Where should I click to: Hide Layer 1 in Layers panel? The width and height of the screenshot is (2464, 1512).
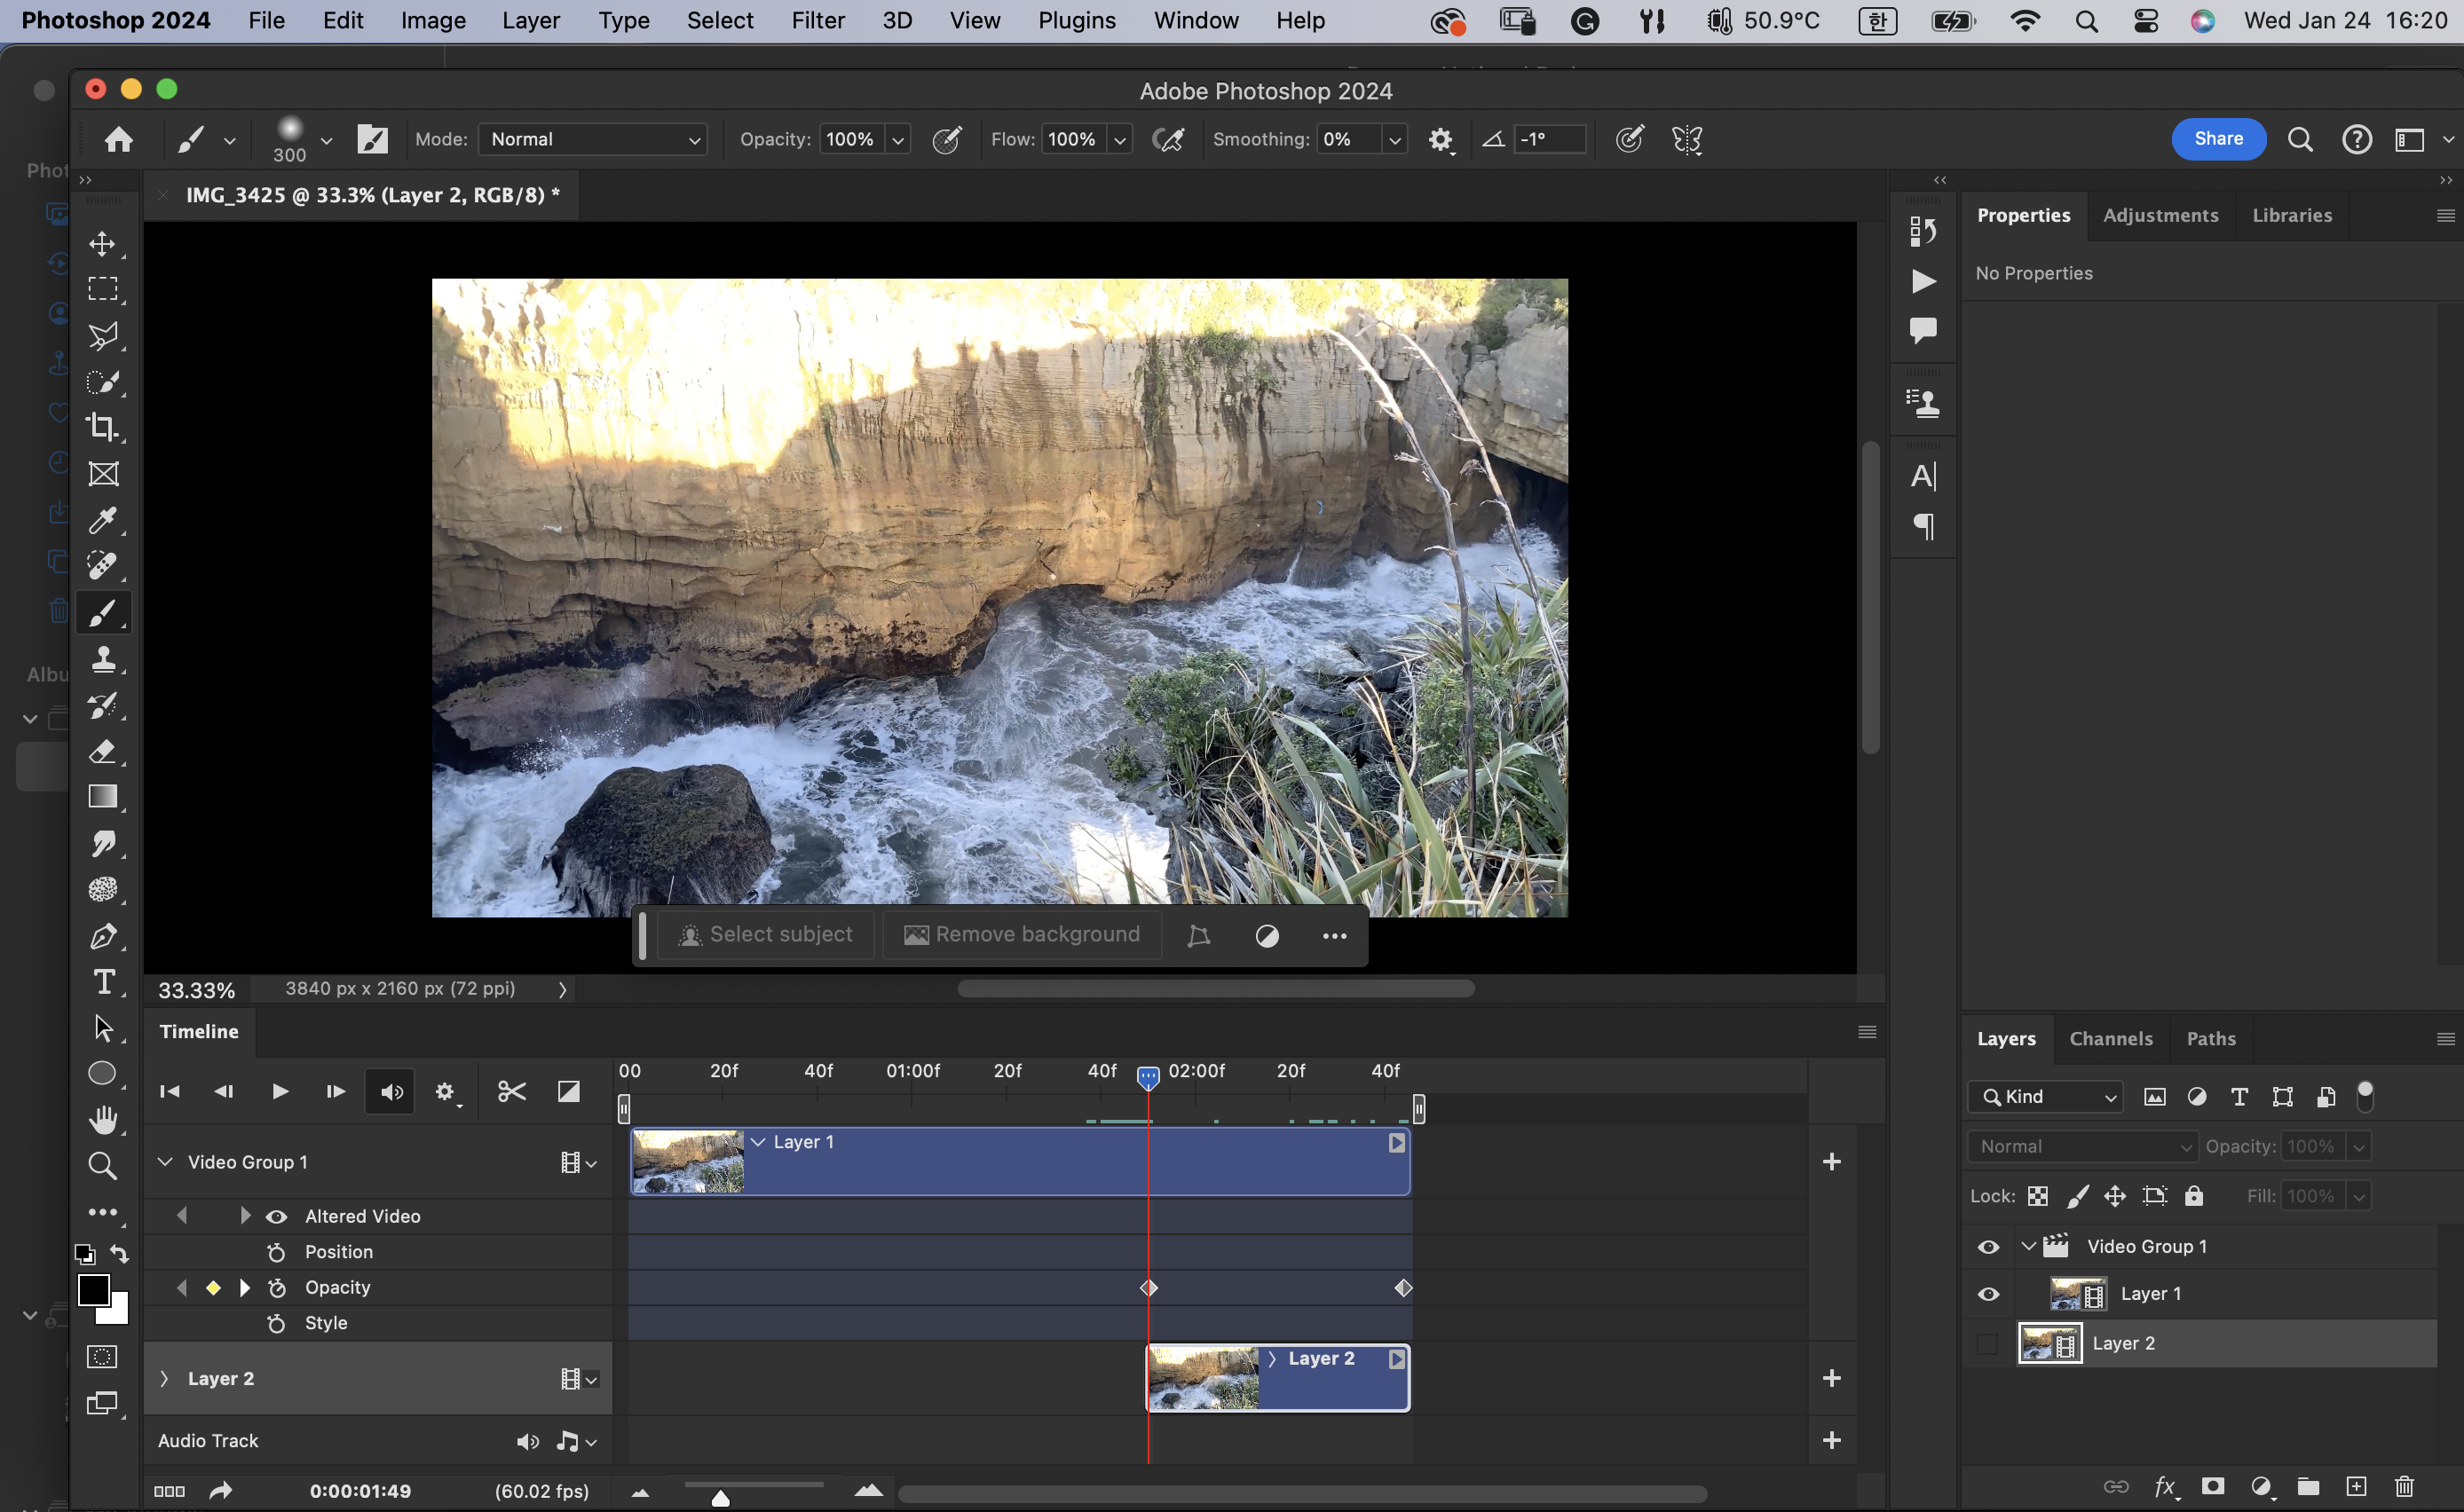point(1988,1294)
